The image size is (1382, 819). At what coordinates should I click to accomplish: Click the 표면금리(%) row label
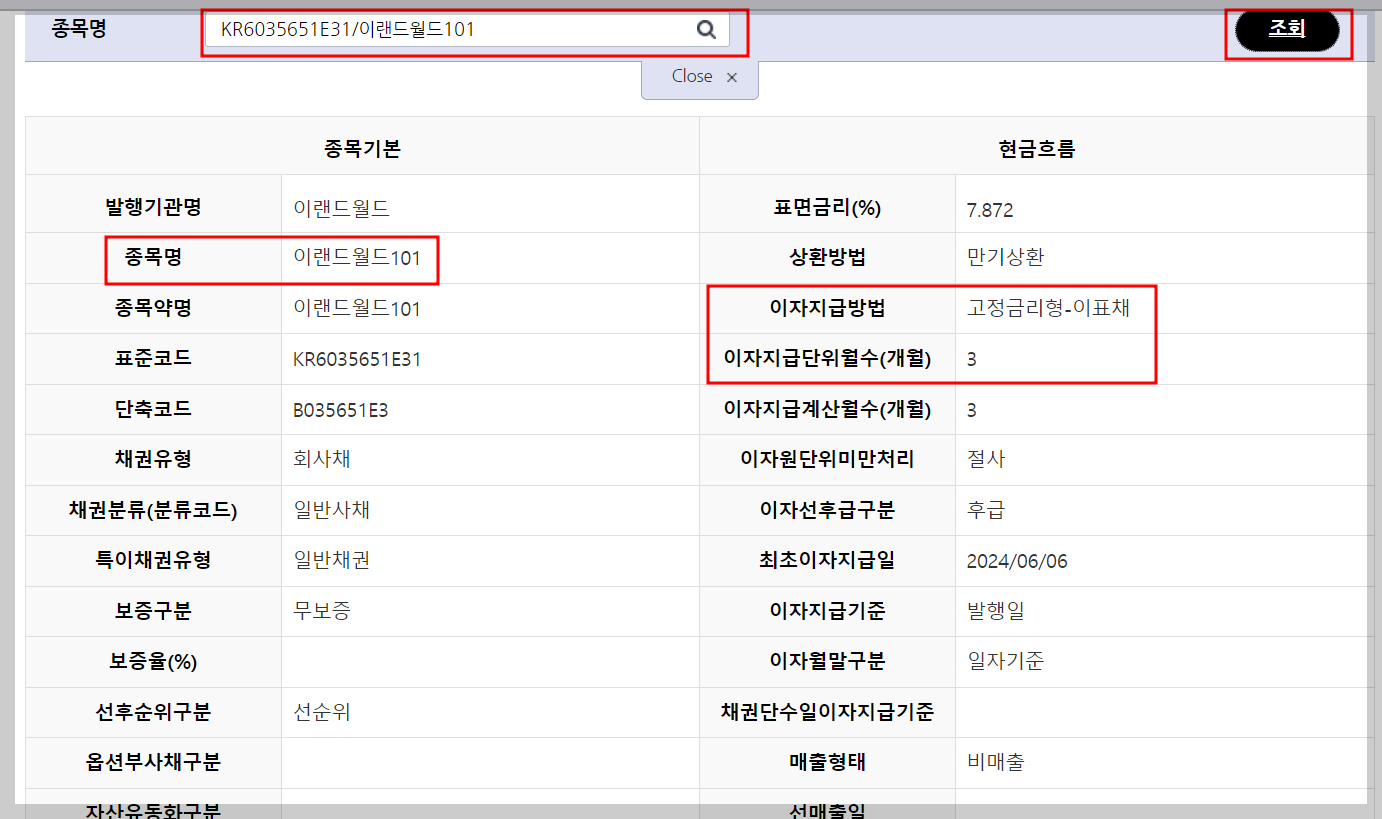pyautogui.click(x=827, y=208)
